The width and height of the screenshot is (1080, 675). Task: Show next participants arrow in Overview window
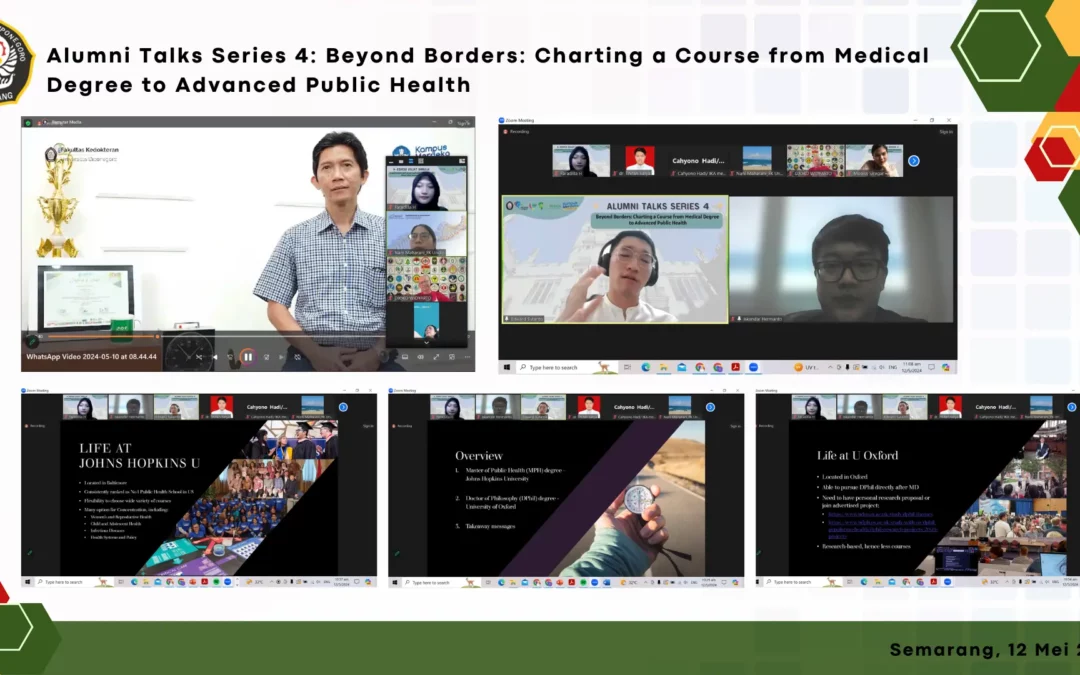[x=710, y=407]
